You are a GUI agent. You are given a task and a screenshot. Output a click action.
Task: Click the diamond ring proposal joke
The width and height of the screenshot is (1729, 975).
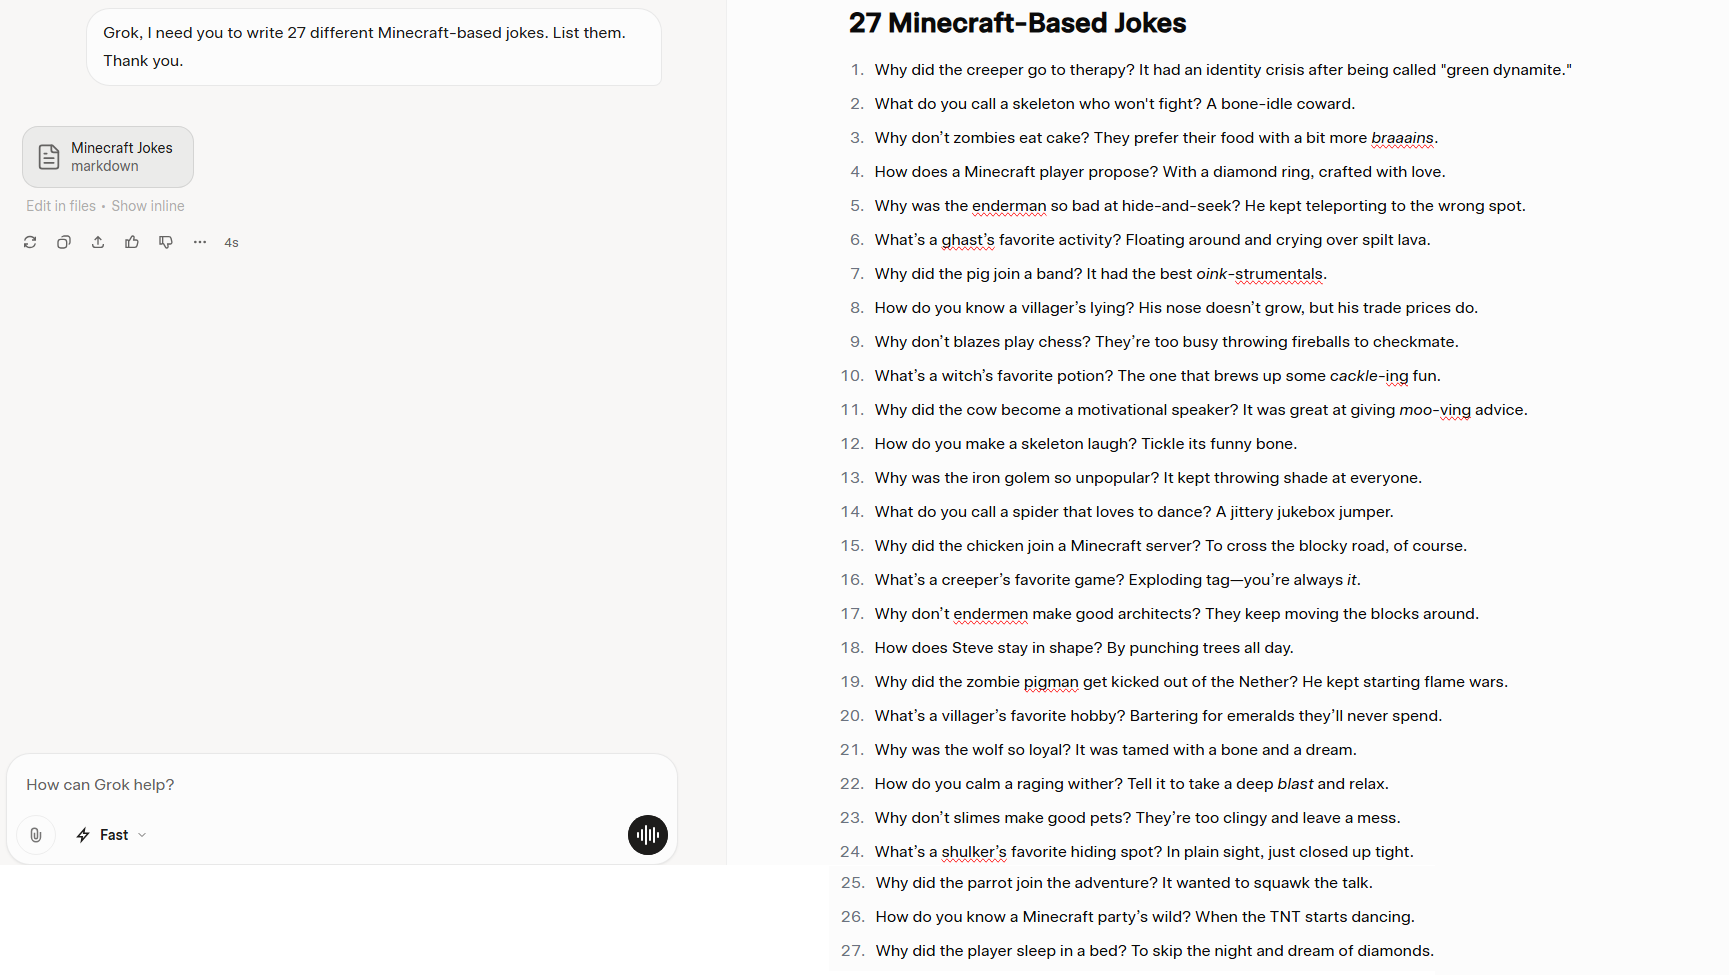(1160, 172)
